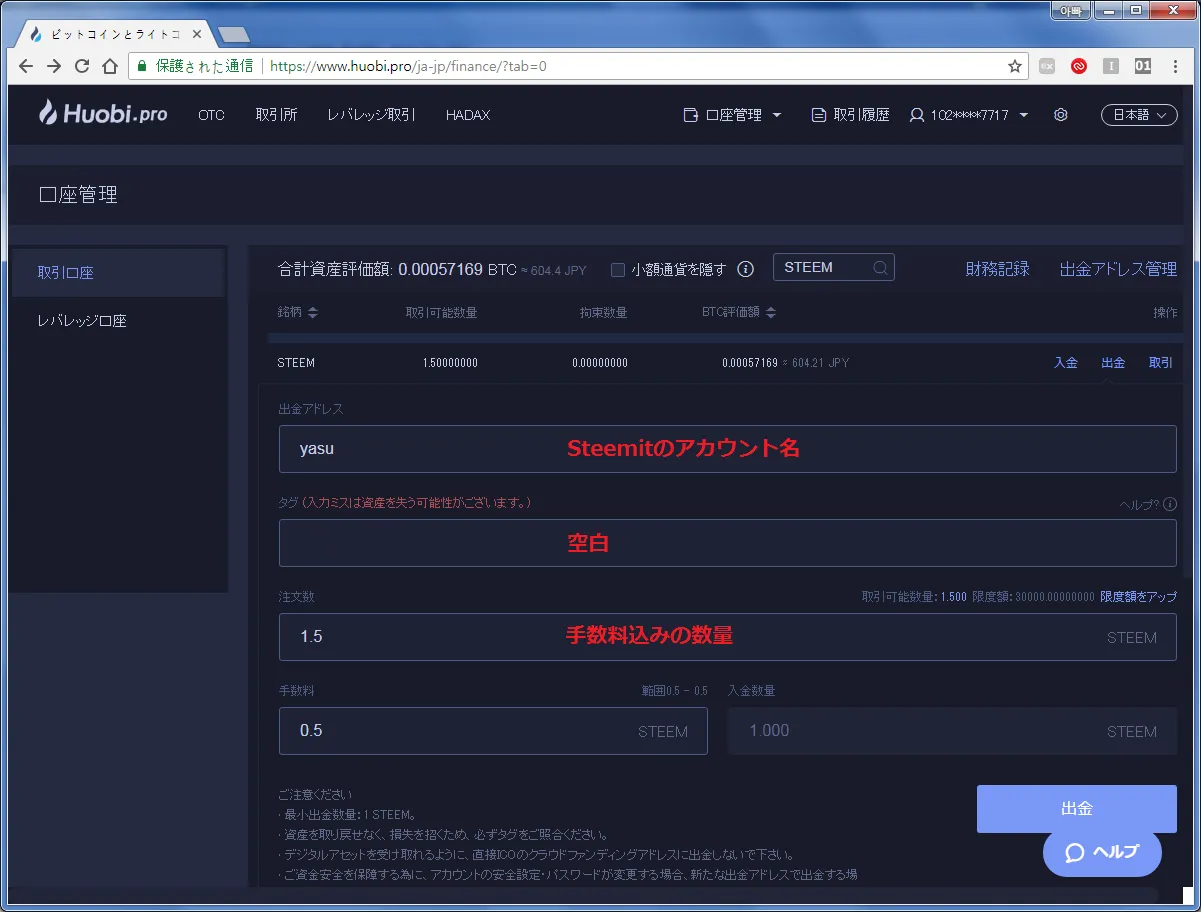The height and width of the screenshot is (912, 1201).
Task: Open HADAX menu item
Action: [468, 115]
